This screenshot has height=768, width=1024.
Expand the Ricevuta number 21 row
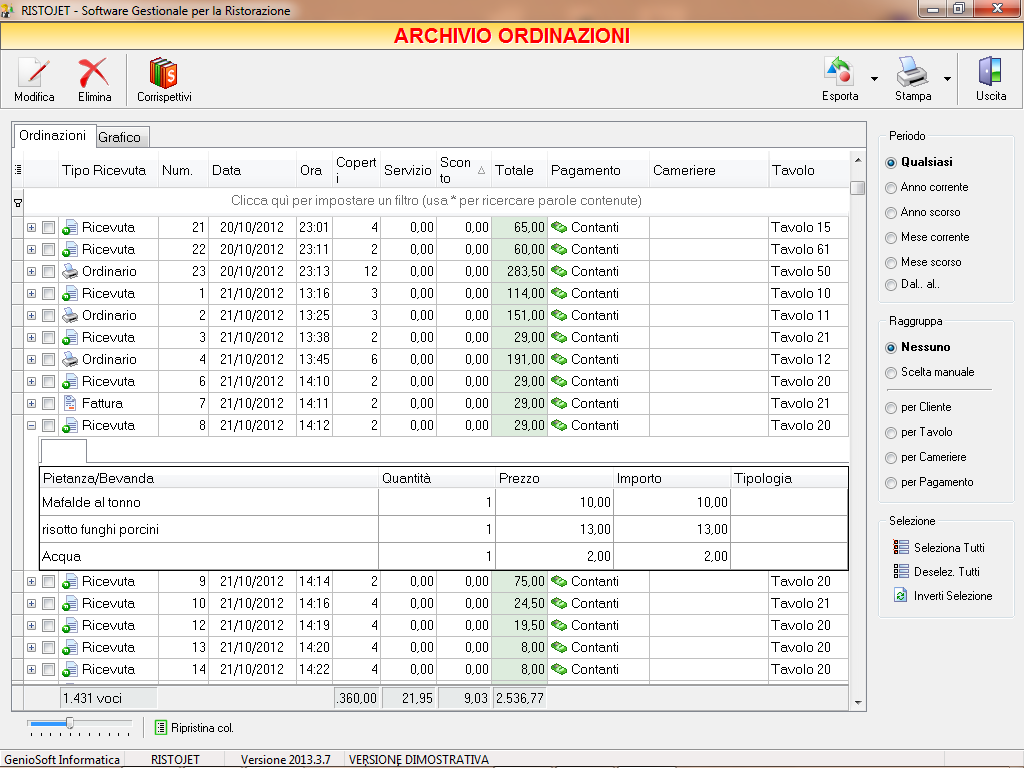[x=31, y=227]
